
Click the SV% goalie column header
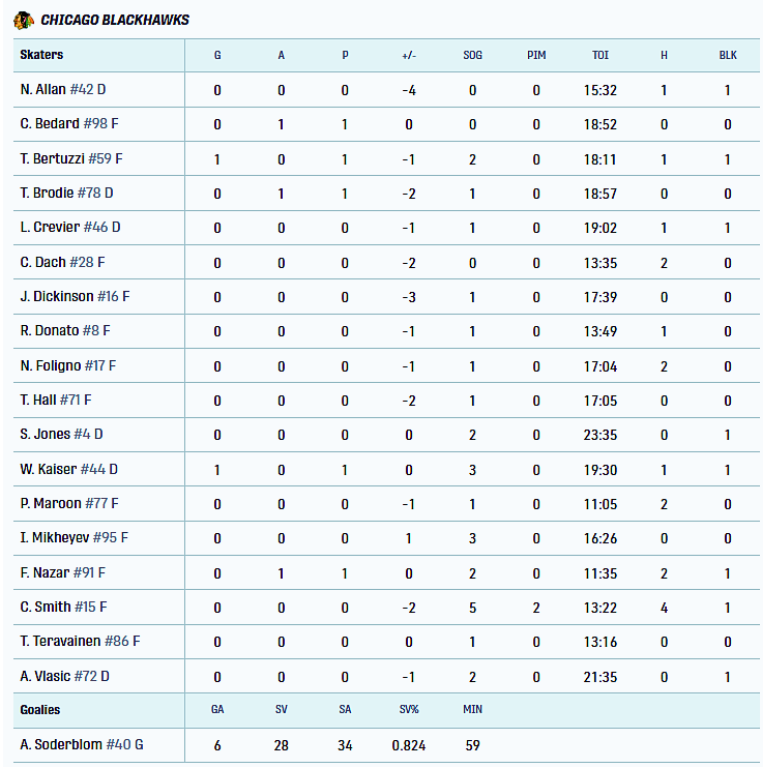[409, 709]
